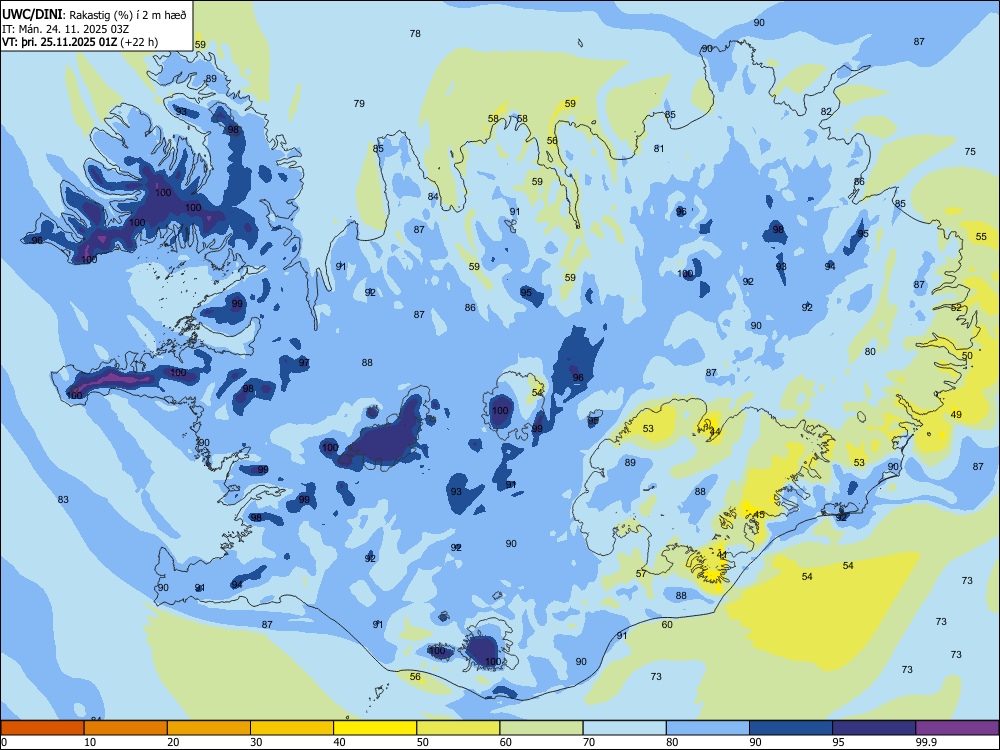Click the dark orange 0–10 legend swatch
Image resolution: width=1000 pixels, height=750 pixels.
[42, 728]
